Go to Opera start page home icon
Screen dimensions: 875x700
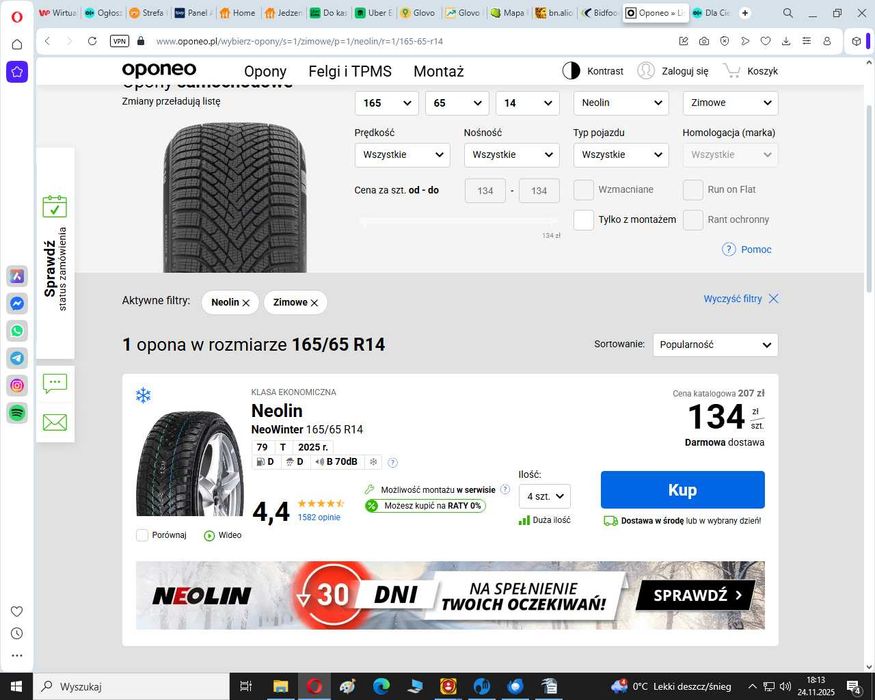(17, 44)
